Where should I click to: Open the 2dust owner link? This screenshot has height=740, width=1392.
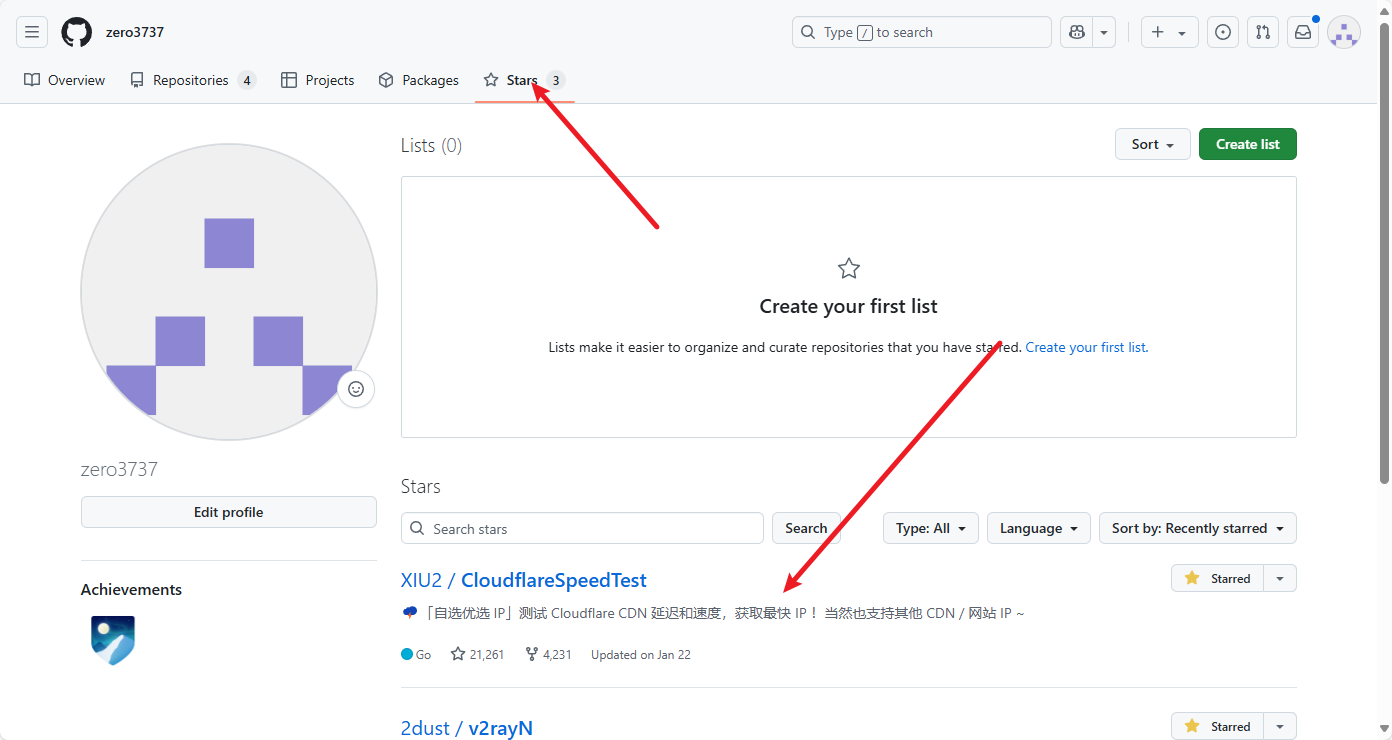(x=426, y=728)
